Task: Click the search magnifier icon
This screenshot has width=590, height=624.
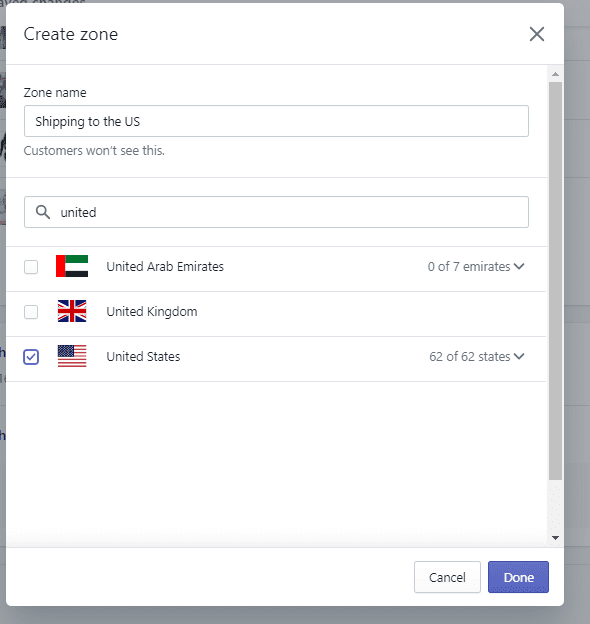Action: pyautogui.click(x=43, y=212)
